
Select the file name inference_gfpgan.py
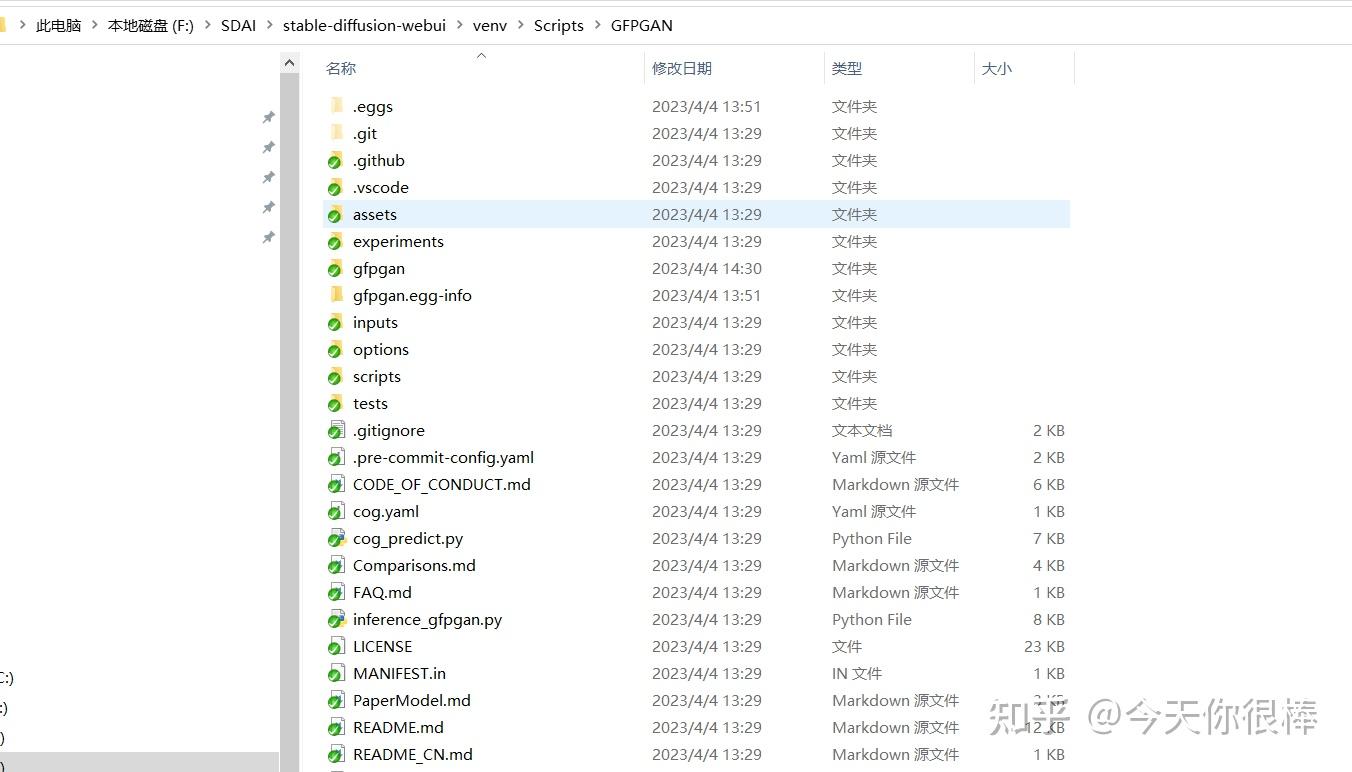tap(427, 619)
